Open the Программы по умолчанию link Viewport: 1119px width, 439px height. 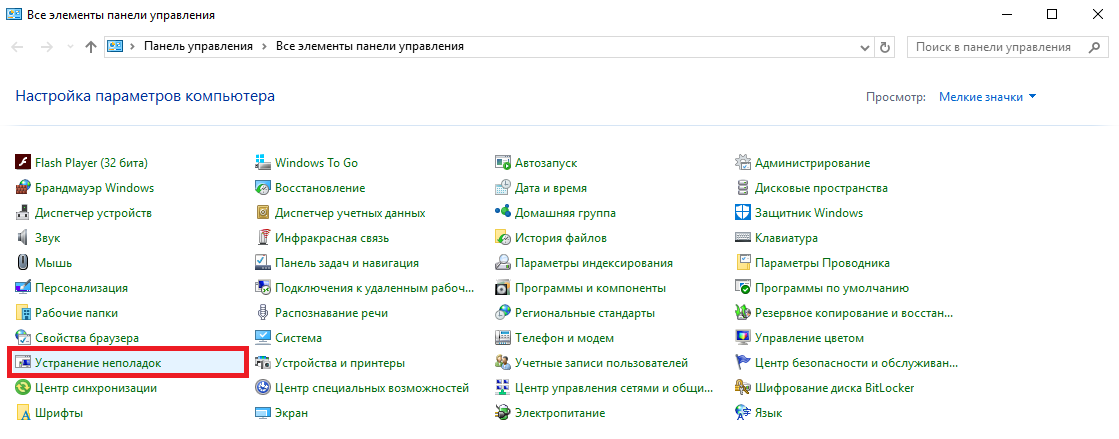pyautogui.click(x=831, y=288)
